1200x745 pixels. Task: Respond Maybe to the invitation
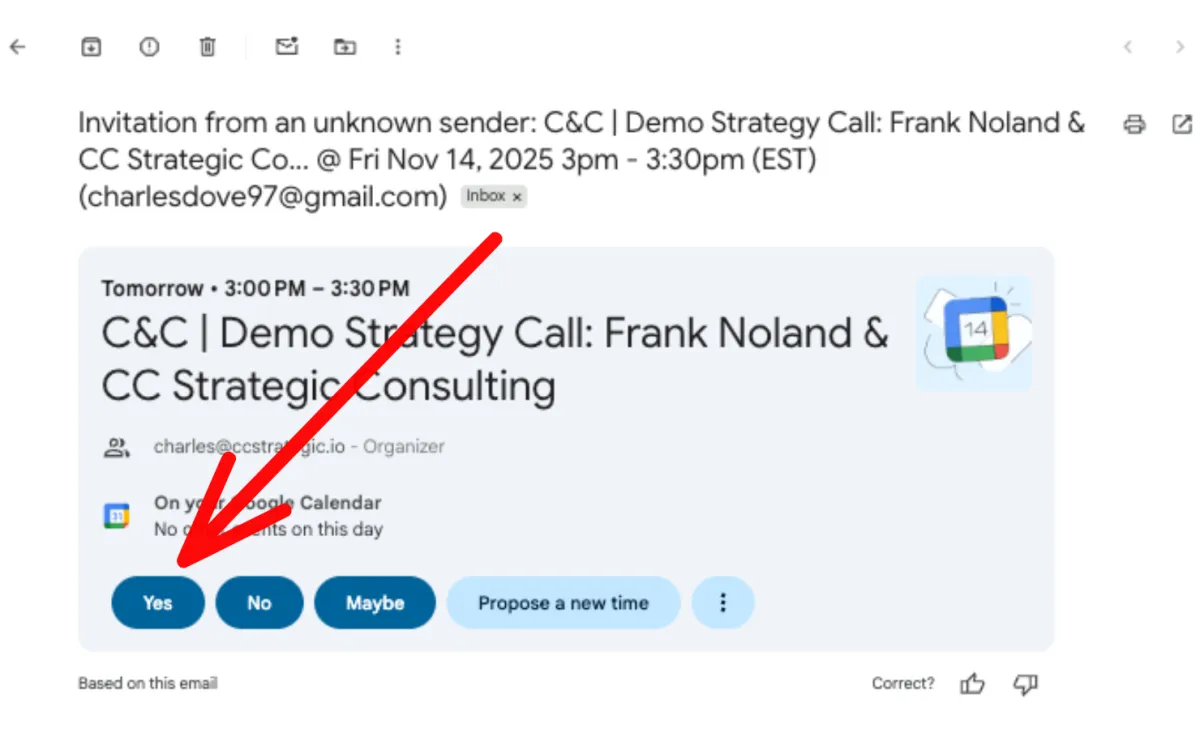pos(375,603)
